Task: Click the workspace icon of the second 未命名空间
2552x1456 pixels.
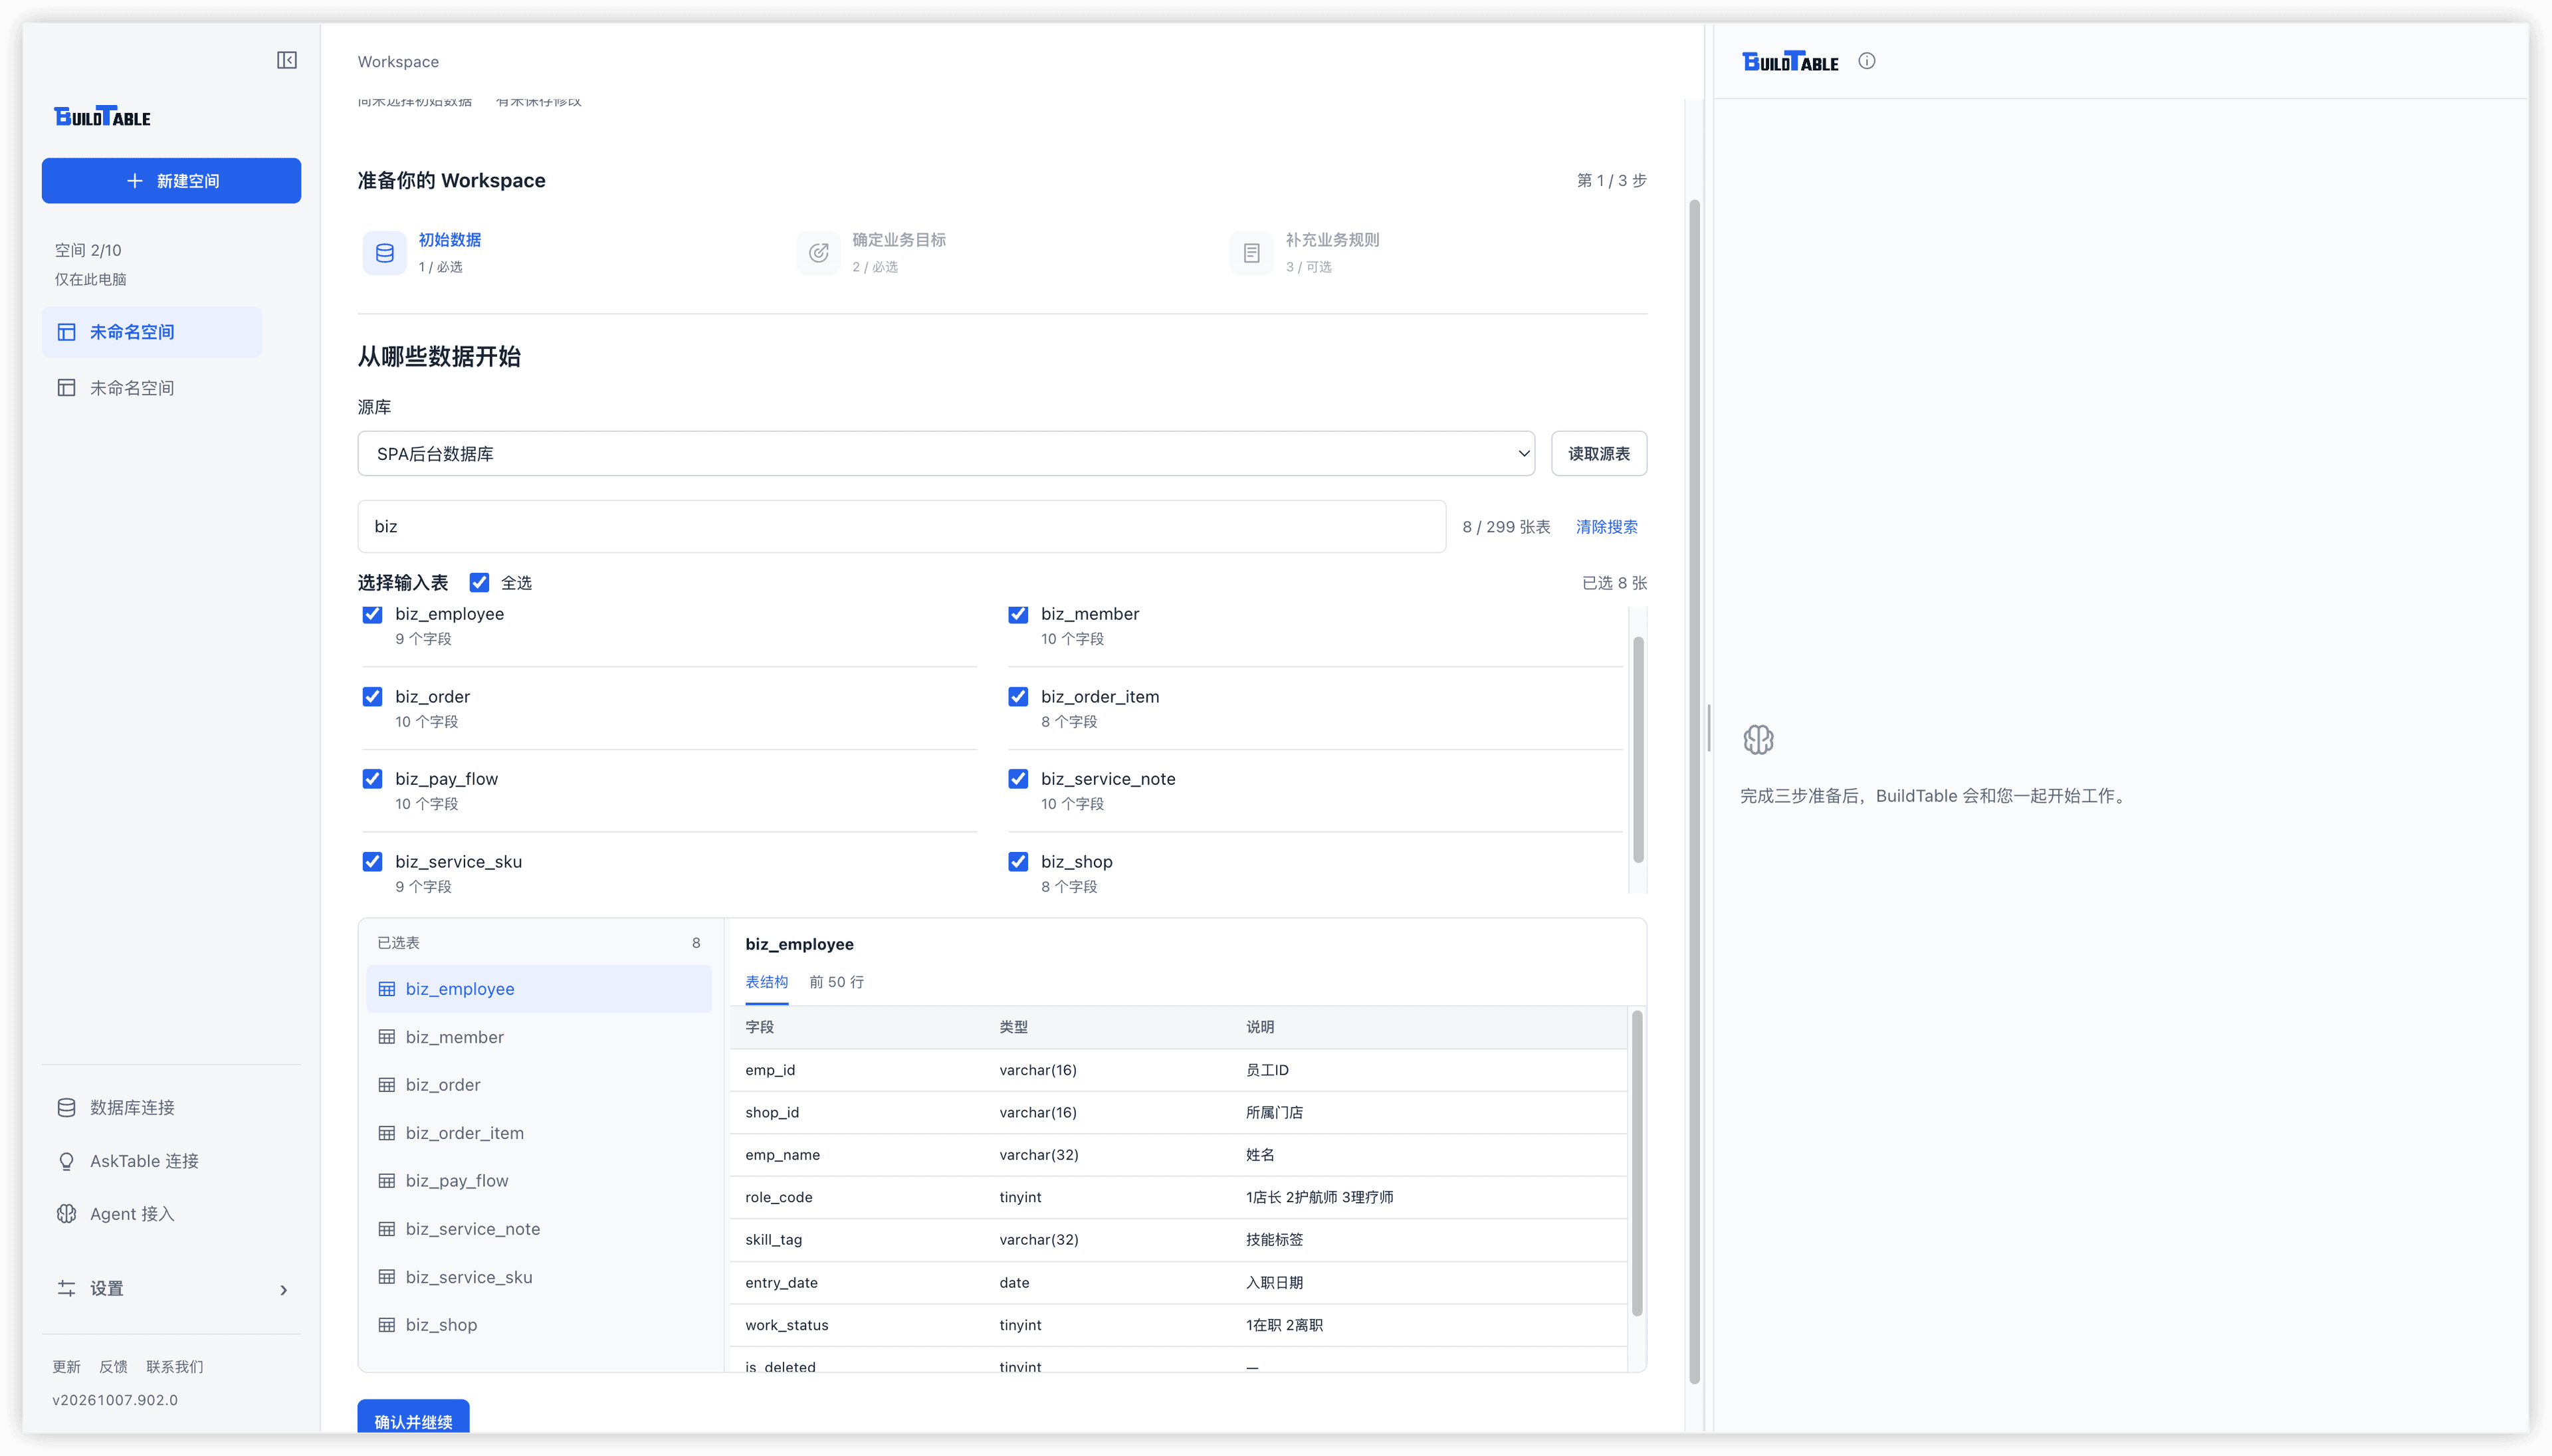Action: [x=66, y=387]
